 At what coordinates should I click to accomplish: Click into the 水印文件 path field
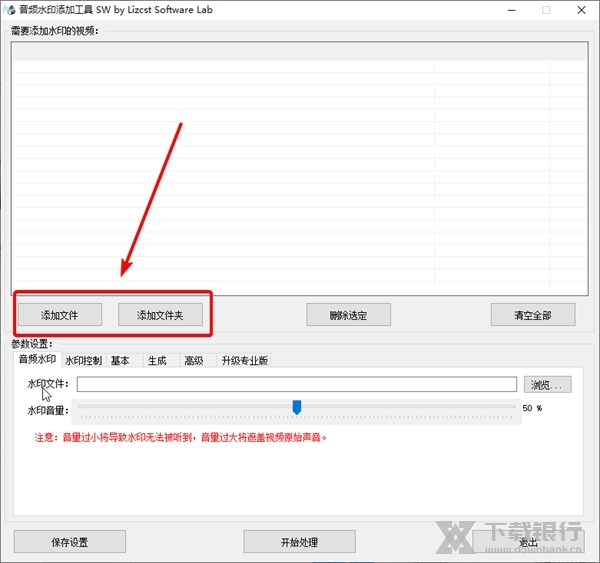pos(297,384)
